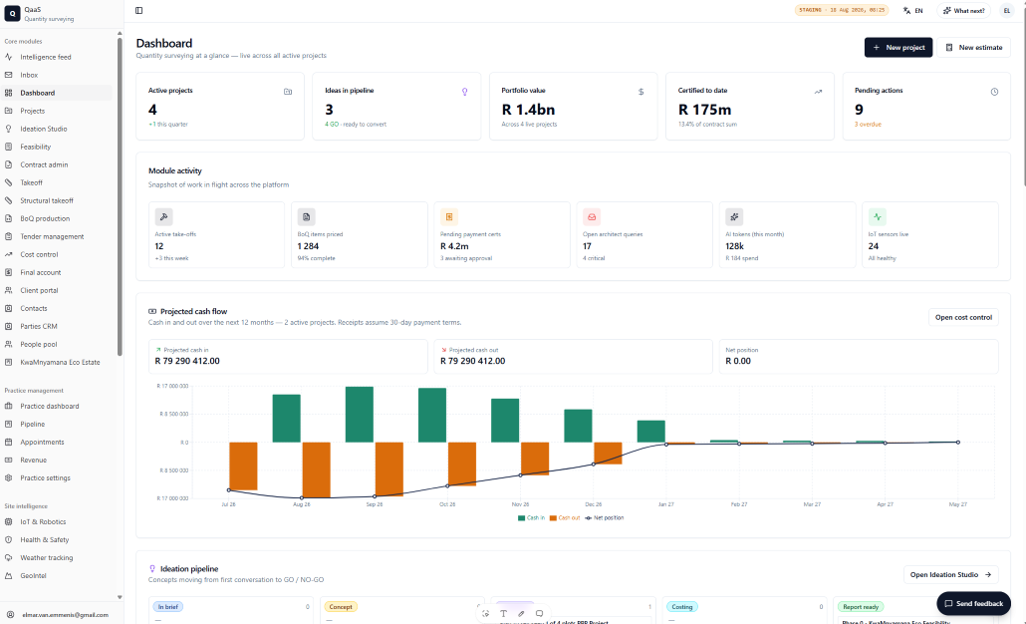Screen dimensions: 1026x624
Task: Toggle the Cash out legend entry
Action: [x=565, y=518]
